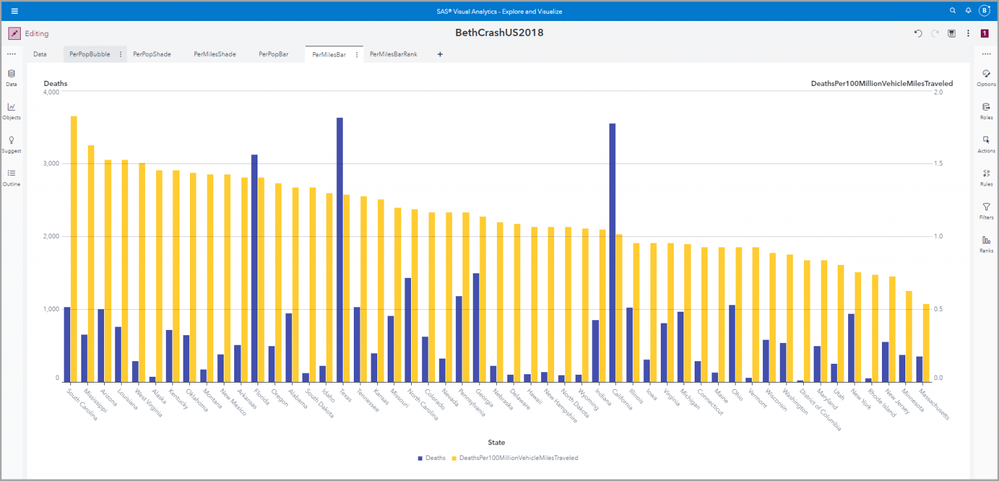Open the Ranks pane
Screen dimensions: 999x481
pyautogui.click(x=986, y=245)
